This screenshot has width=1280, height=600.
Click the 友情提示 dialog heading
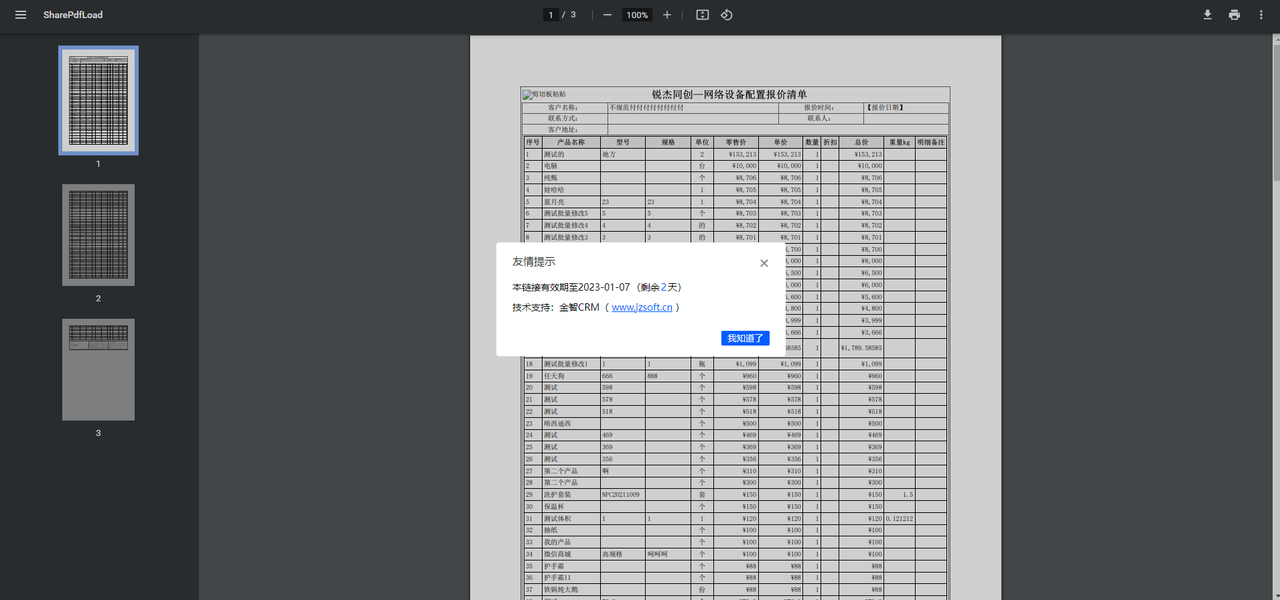534,262
